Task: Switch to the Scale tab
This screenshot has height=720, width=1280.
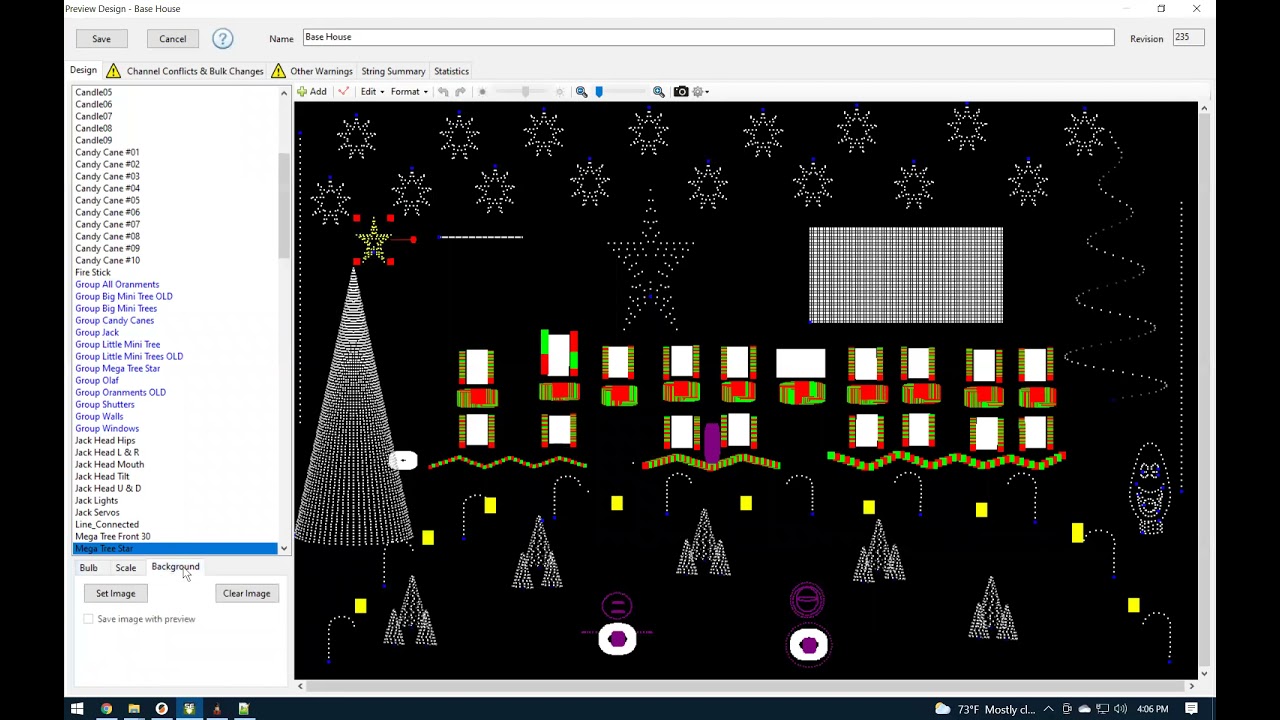Action: click(x=125, y=568)
